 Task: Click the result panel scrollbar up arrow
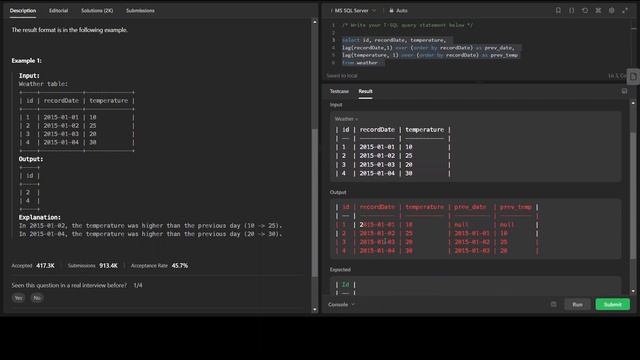633,103
